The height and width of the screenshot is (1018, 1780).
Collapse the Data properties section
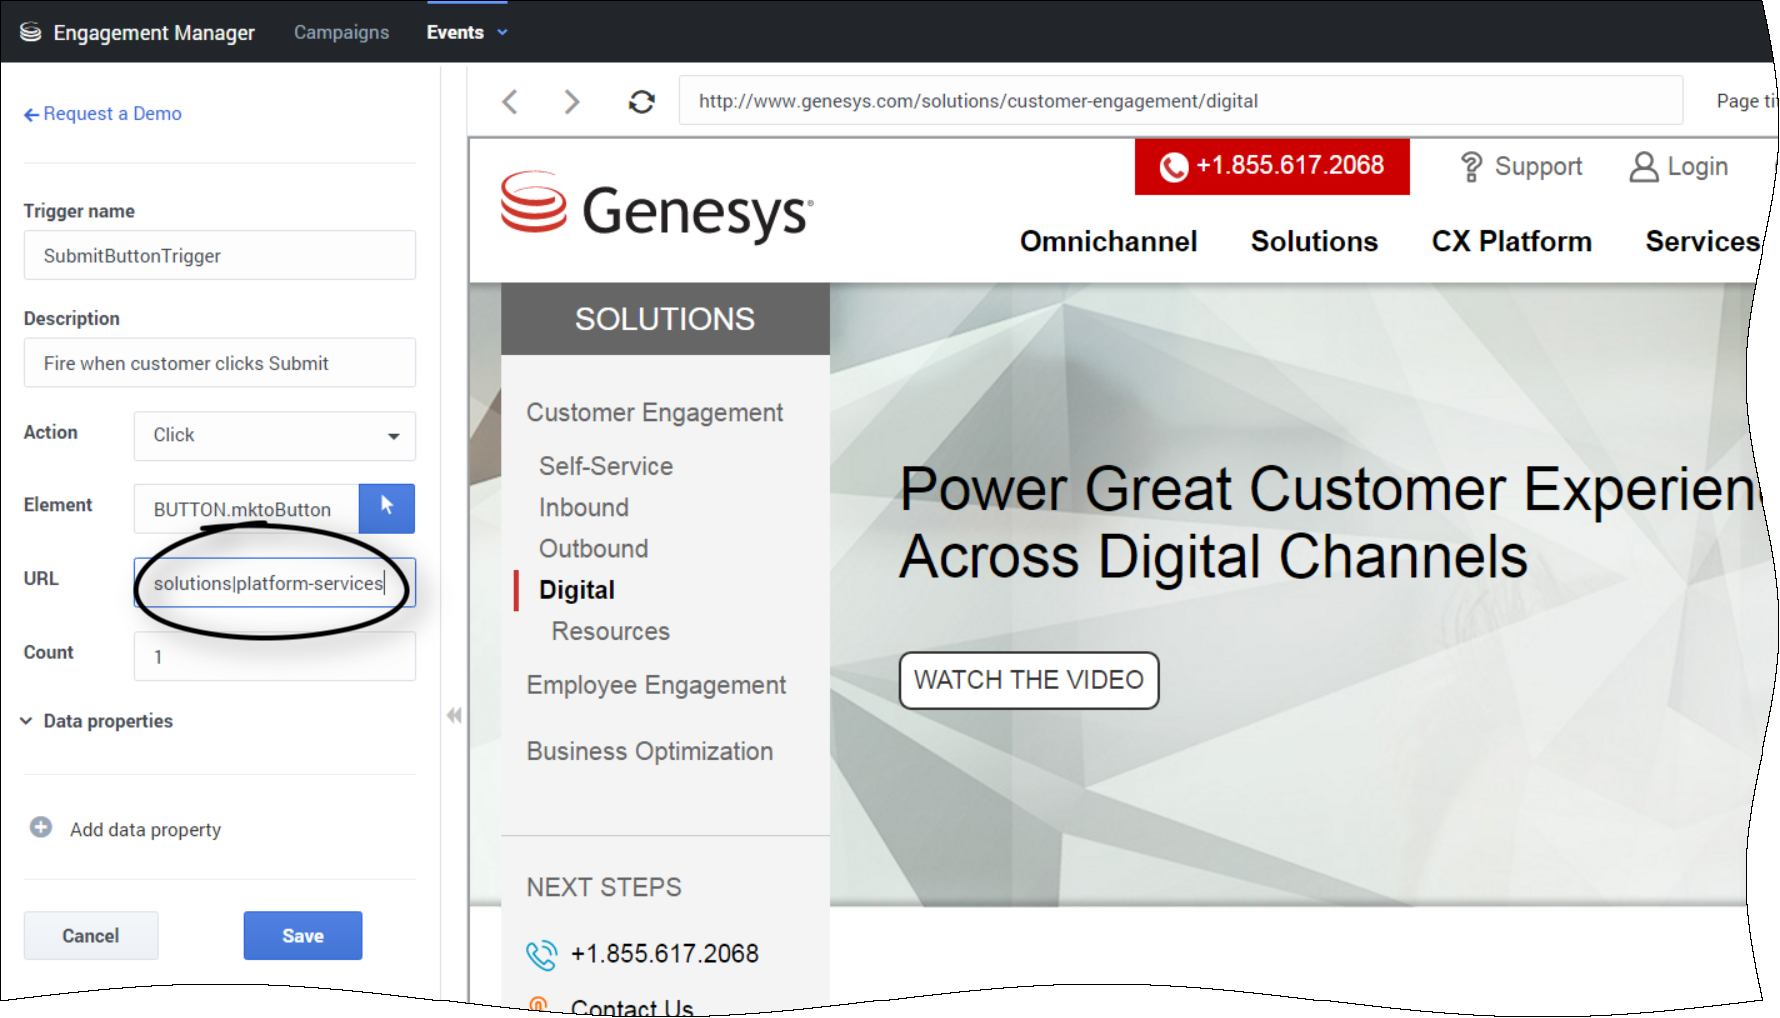pos(27,721)
